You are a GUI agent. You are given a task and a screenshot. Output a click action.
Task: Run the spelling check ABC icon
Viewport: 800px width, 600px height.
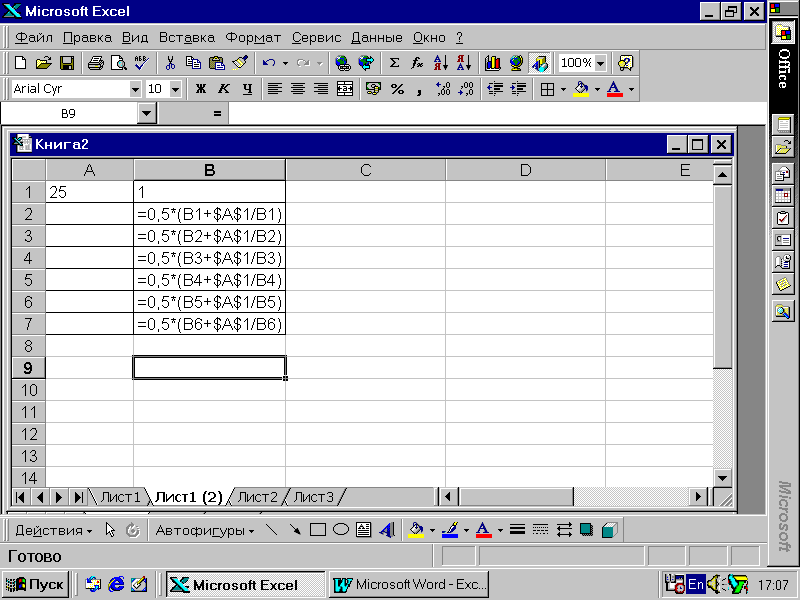(x=141, y=63)
